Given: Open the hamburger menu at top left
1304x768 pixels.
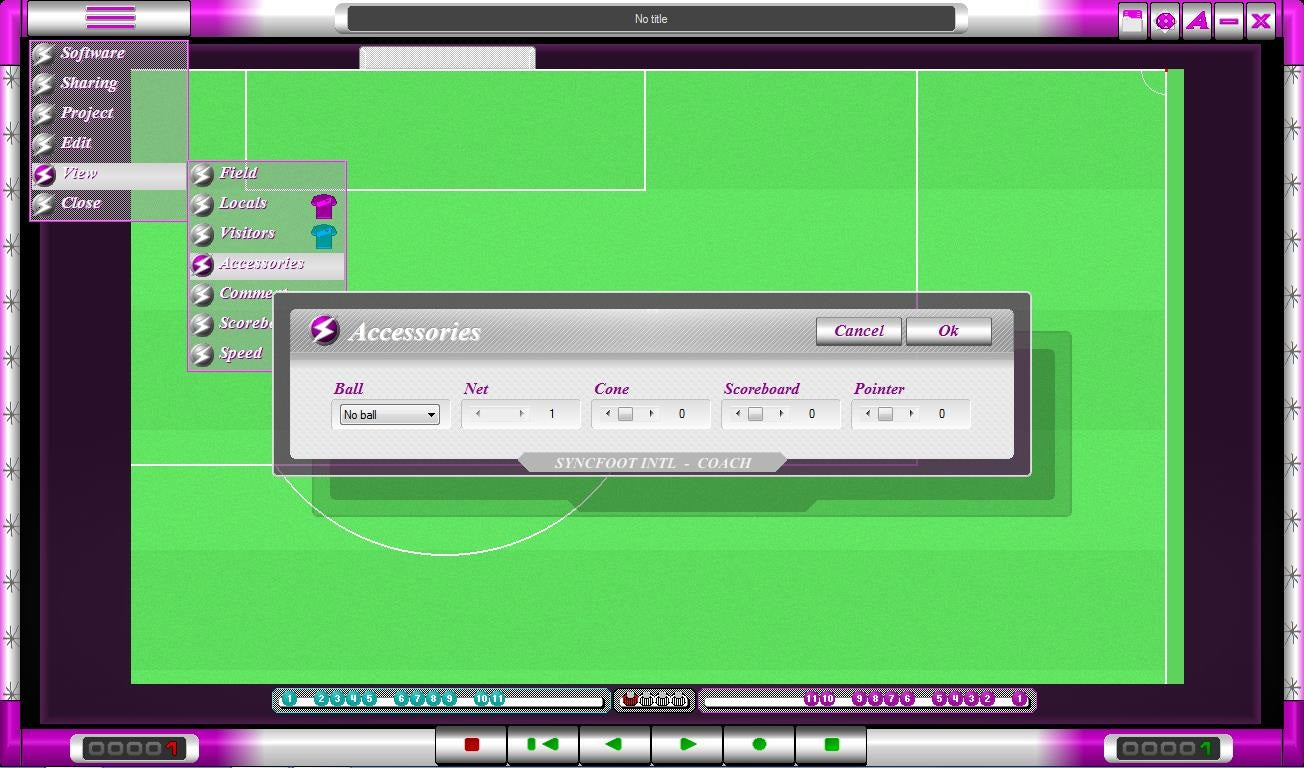Looking at the screenshot, I should pos(110,18).
